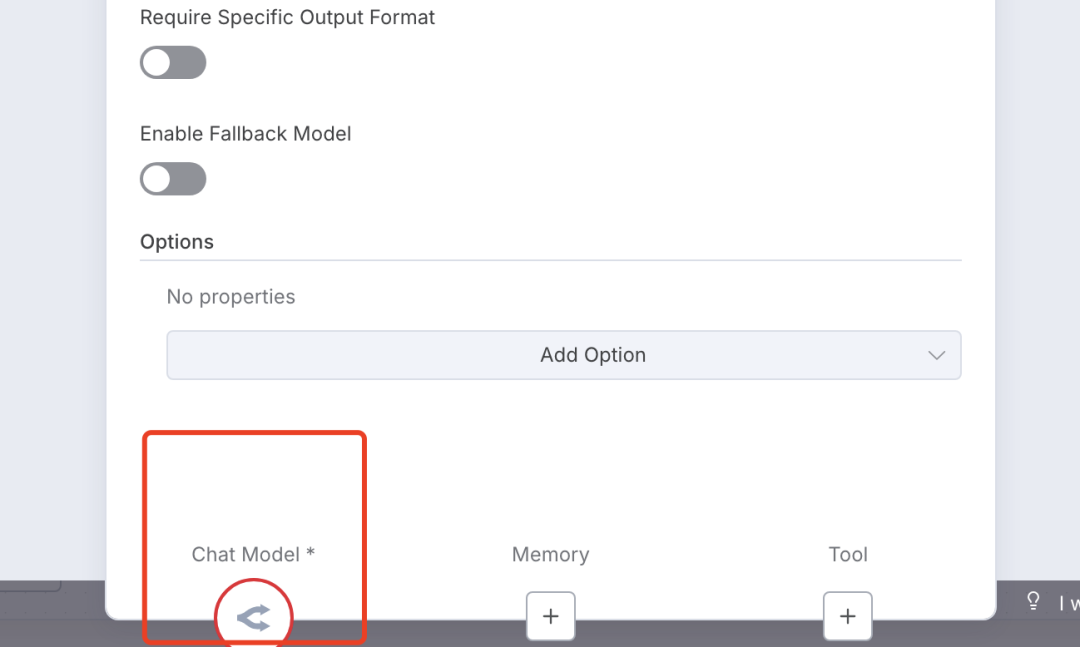Click the Enable Fallback Model label text

pyautogui.click(x=245, y=134)
